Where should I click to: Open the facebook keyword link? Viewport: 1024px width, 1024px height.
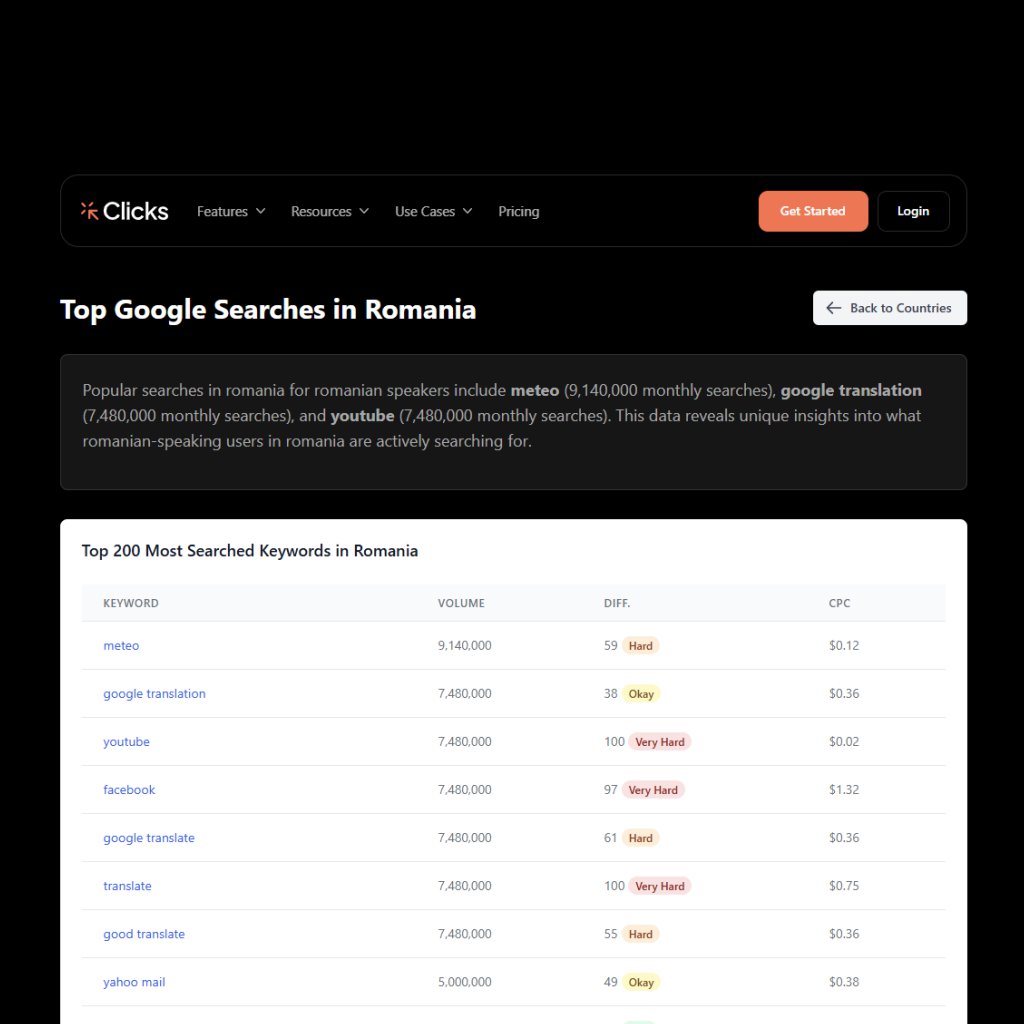(x=129, y=789)
